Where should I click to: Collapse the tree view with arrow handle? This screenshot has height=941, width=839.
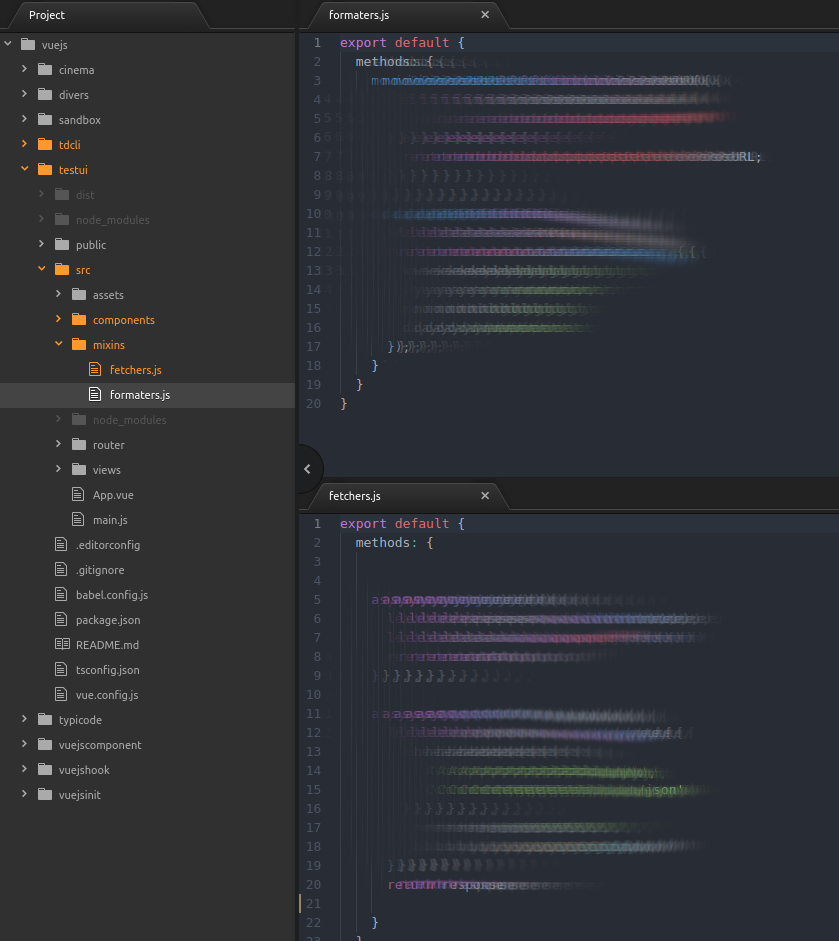307,469
